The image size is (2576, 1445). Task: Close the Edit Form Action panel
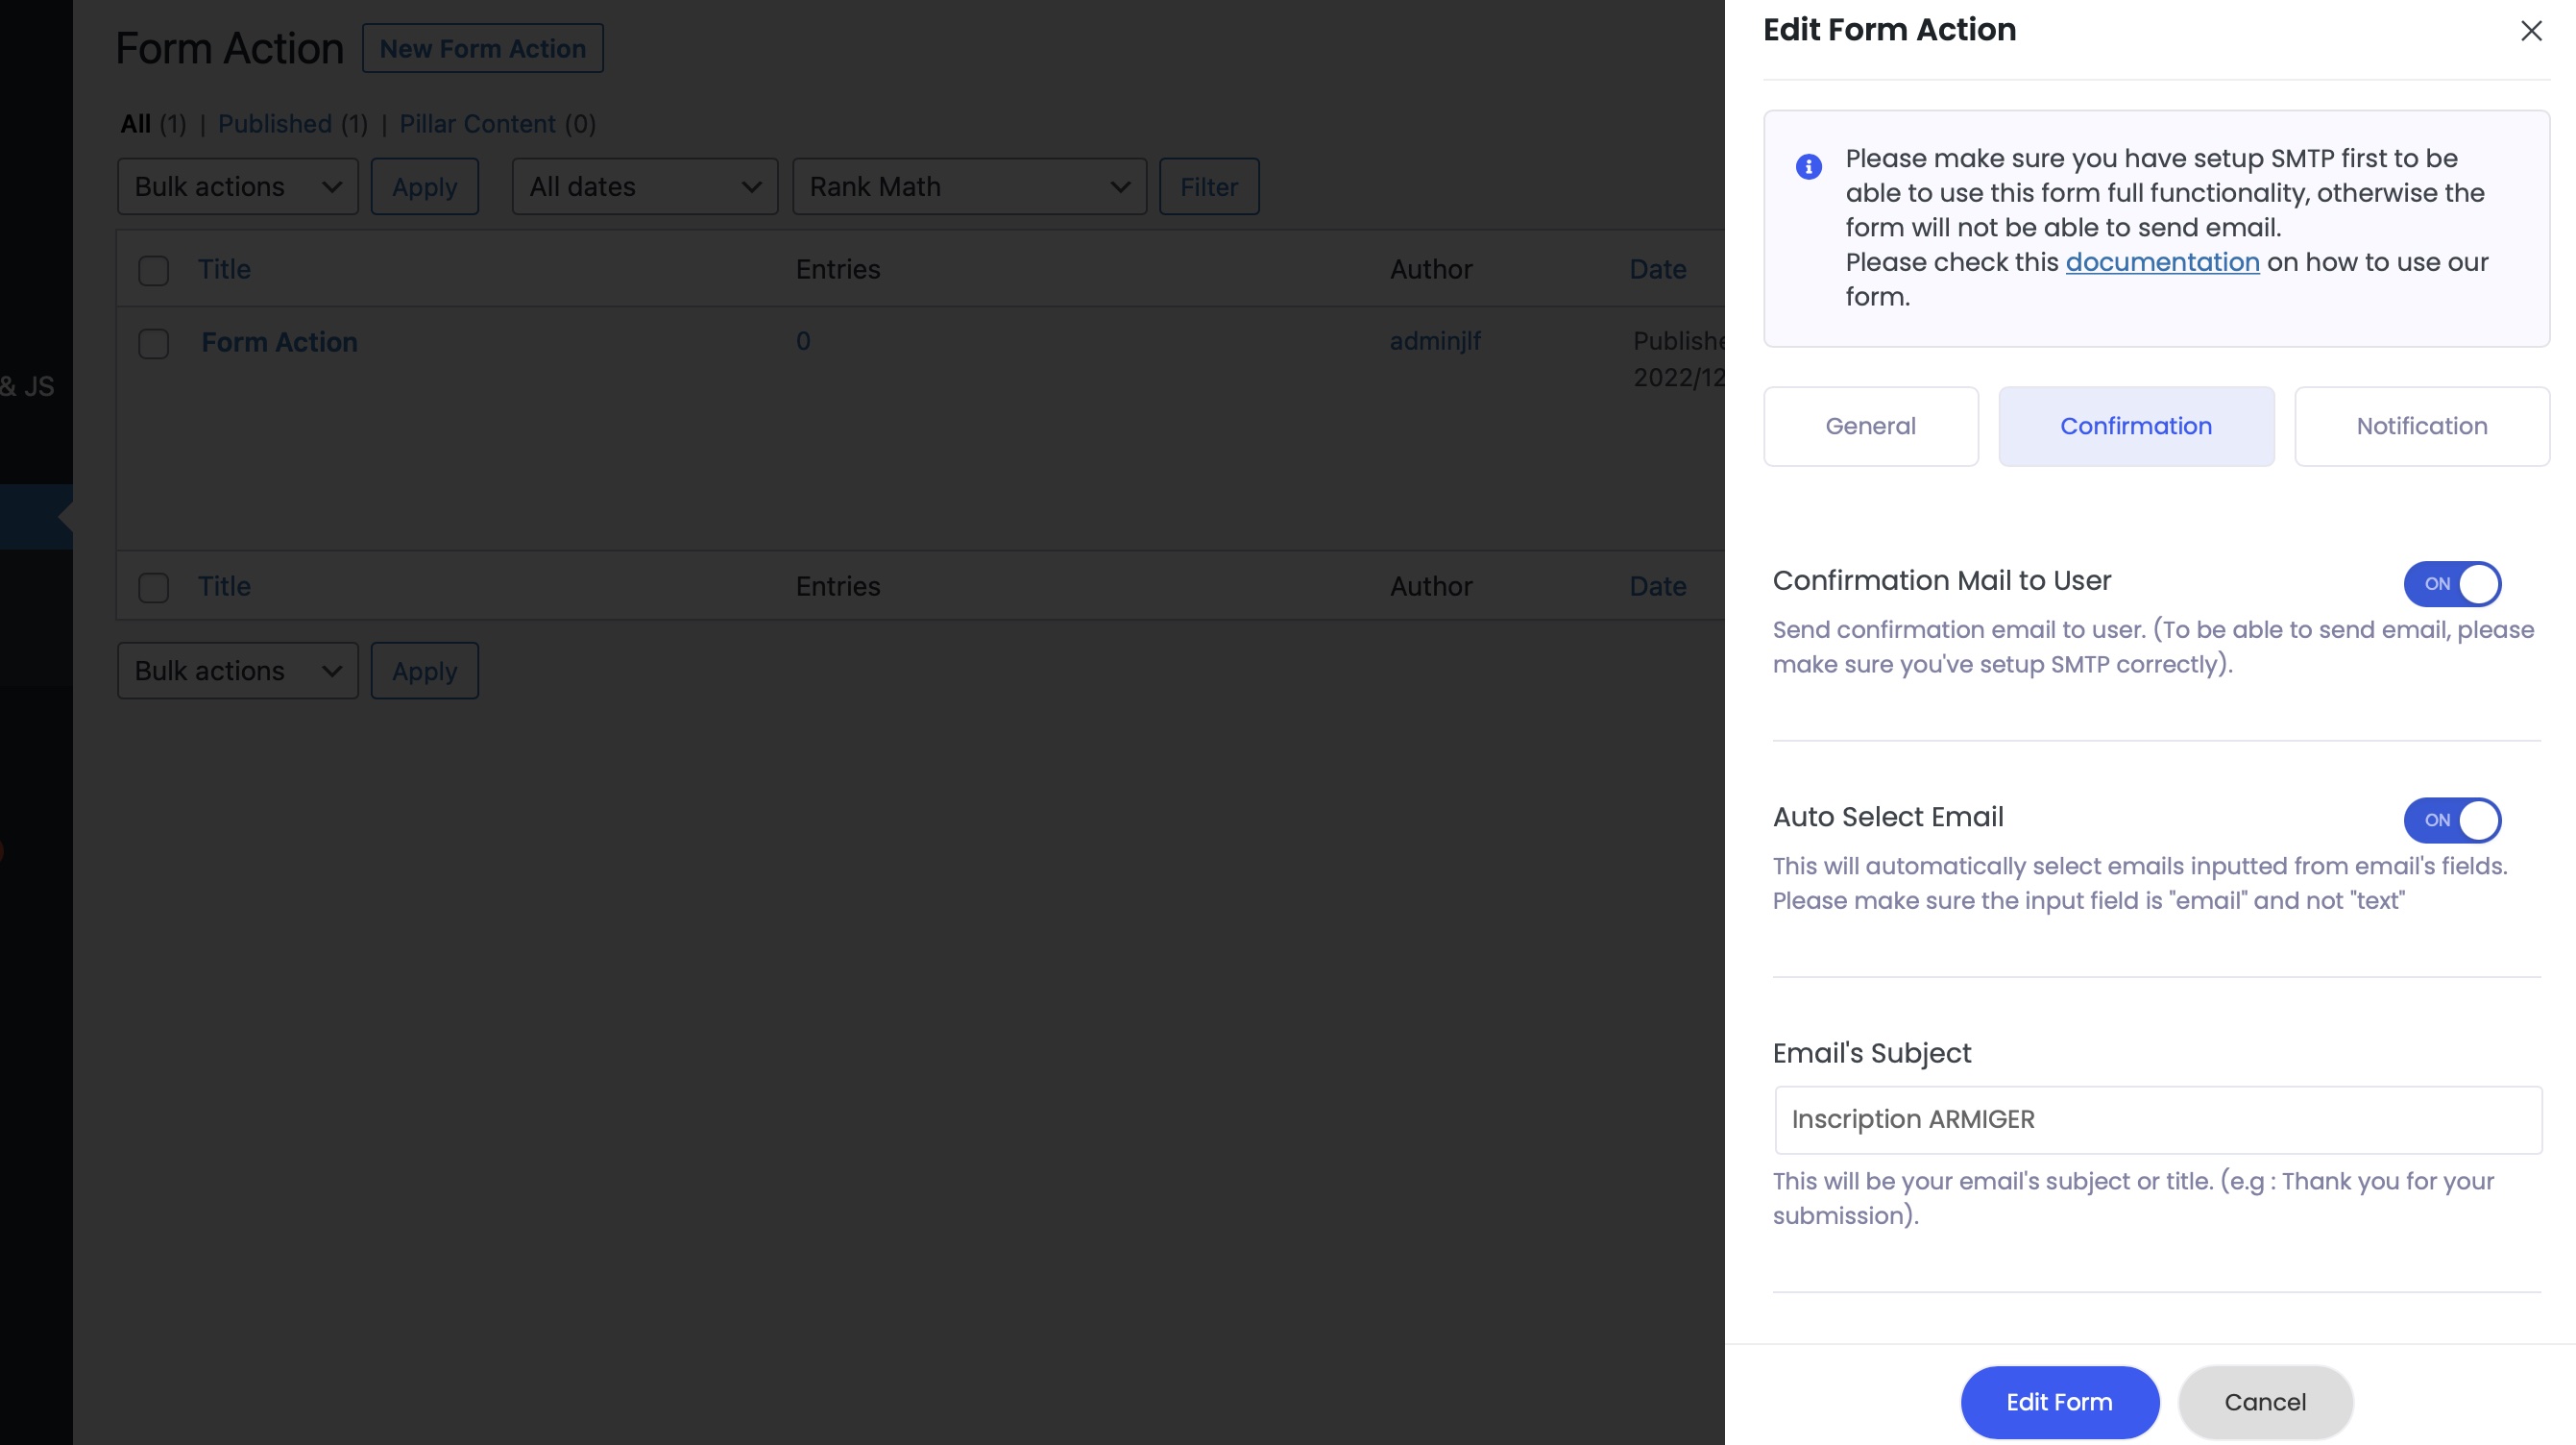tap(2531, 30)
